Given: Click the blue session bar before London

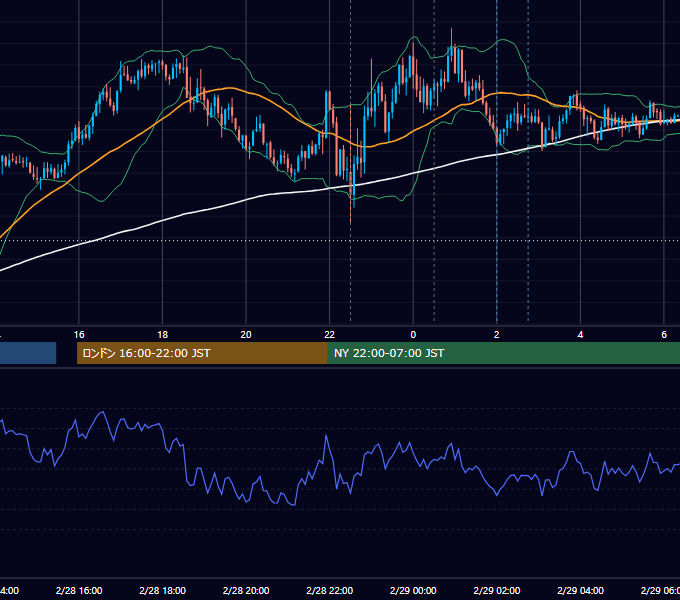Looking at the screenshot, I should tap(28, 353).
